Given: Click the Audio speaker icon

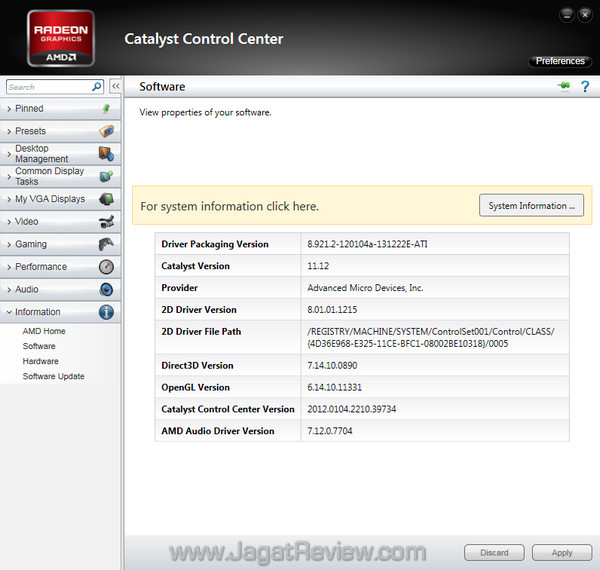Looking at the screenshot, I should point(106,289).
